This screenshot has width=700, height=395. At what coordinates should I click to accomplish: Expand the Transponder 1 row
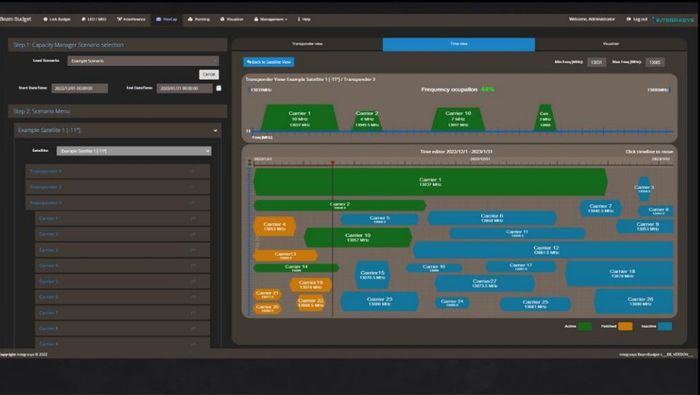tap(117, 171)
